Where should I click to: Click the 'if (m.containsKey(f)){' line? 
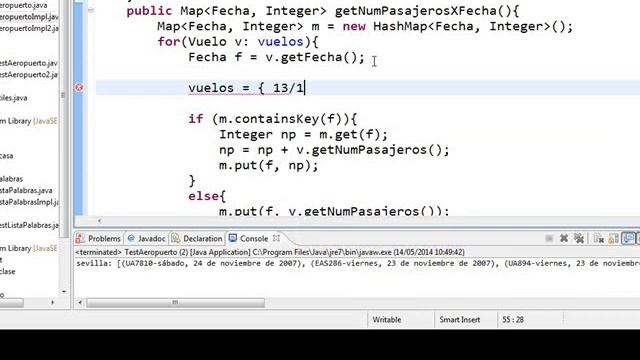point(272,119)
